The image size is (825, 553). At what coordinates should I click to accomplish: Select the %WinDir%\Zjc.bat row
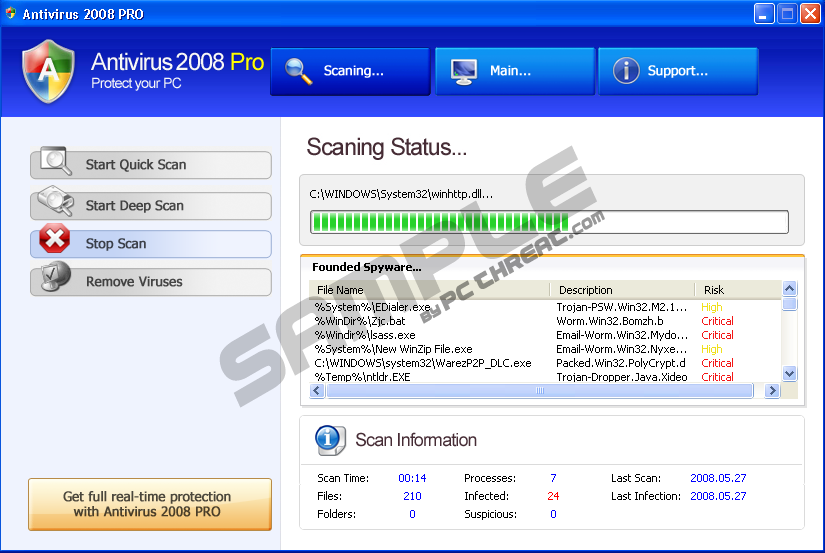click(x=545, y=321)
